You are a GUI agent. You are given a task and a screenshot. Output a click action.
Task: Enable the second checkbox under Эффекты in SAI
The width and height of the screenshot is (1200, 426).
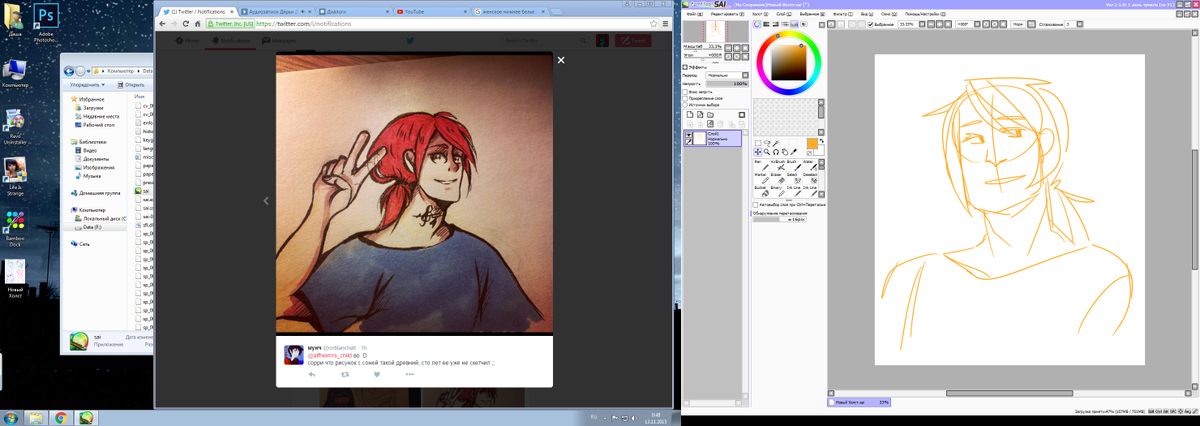tap(684, 98)
